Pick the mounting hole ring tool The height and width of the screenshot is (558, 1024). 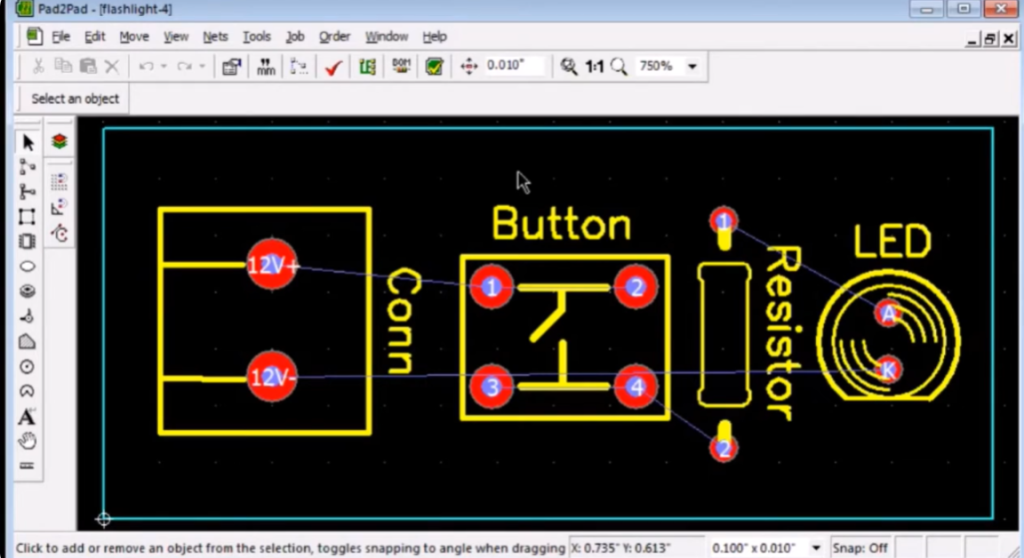point(27,291)
